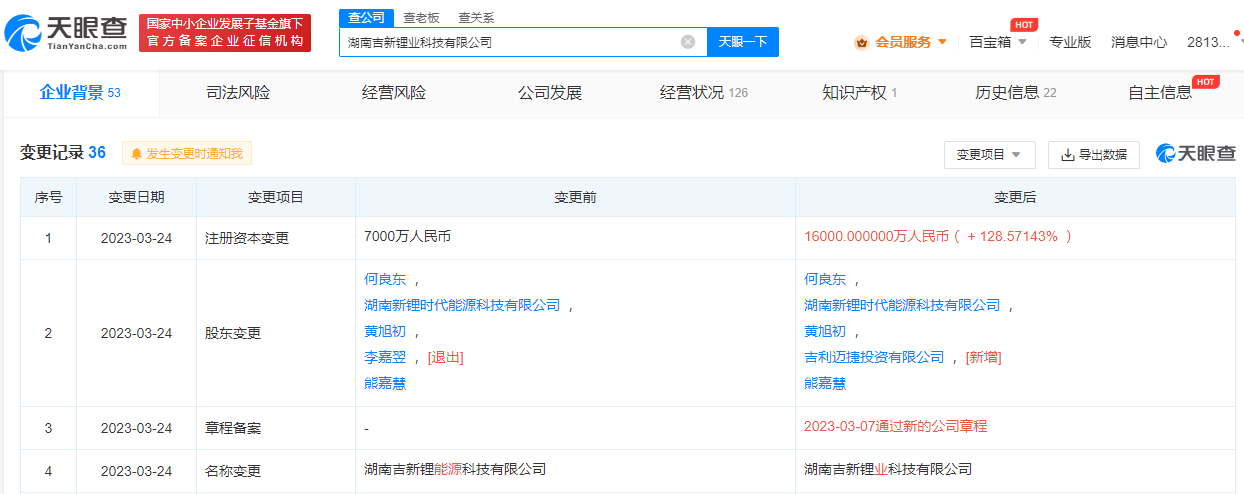Click the TianYanCha logo at top left
Viewport: 1244px width, 494px height.
pyautogui.click(x=66, y=34)
